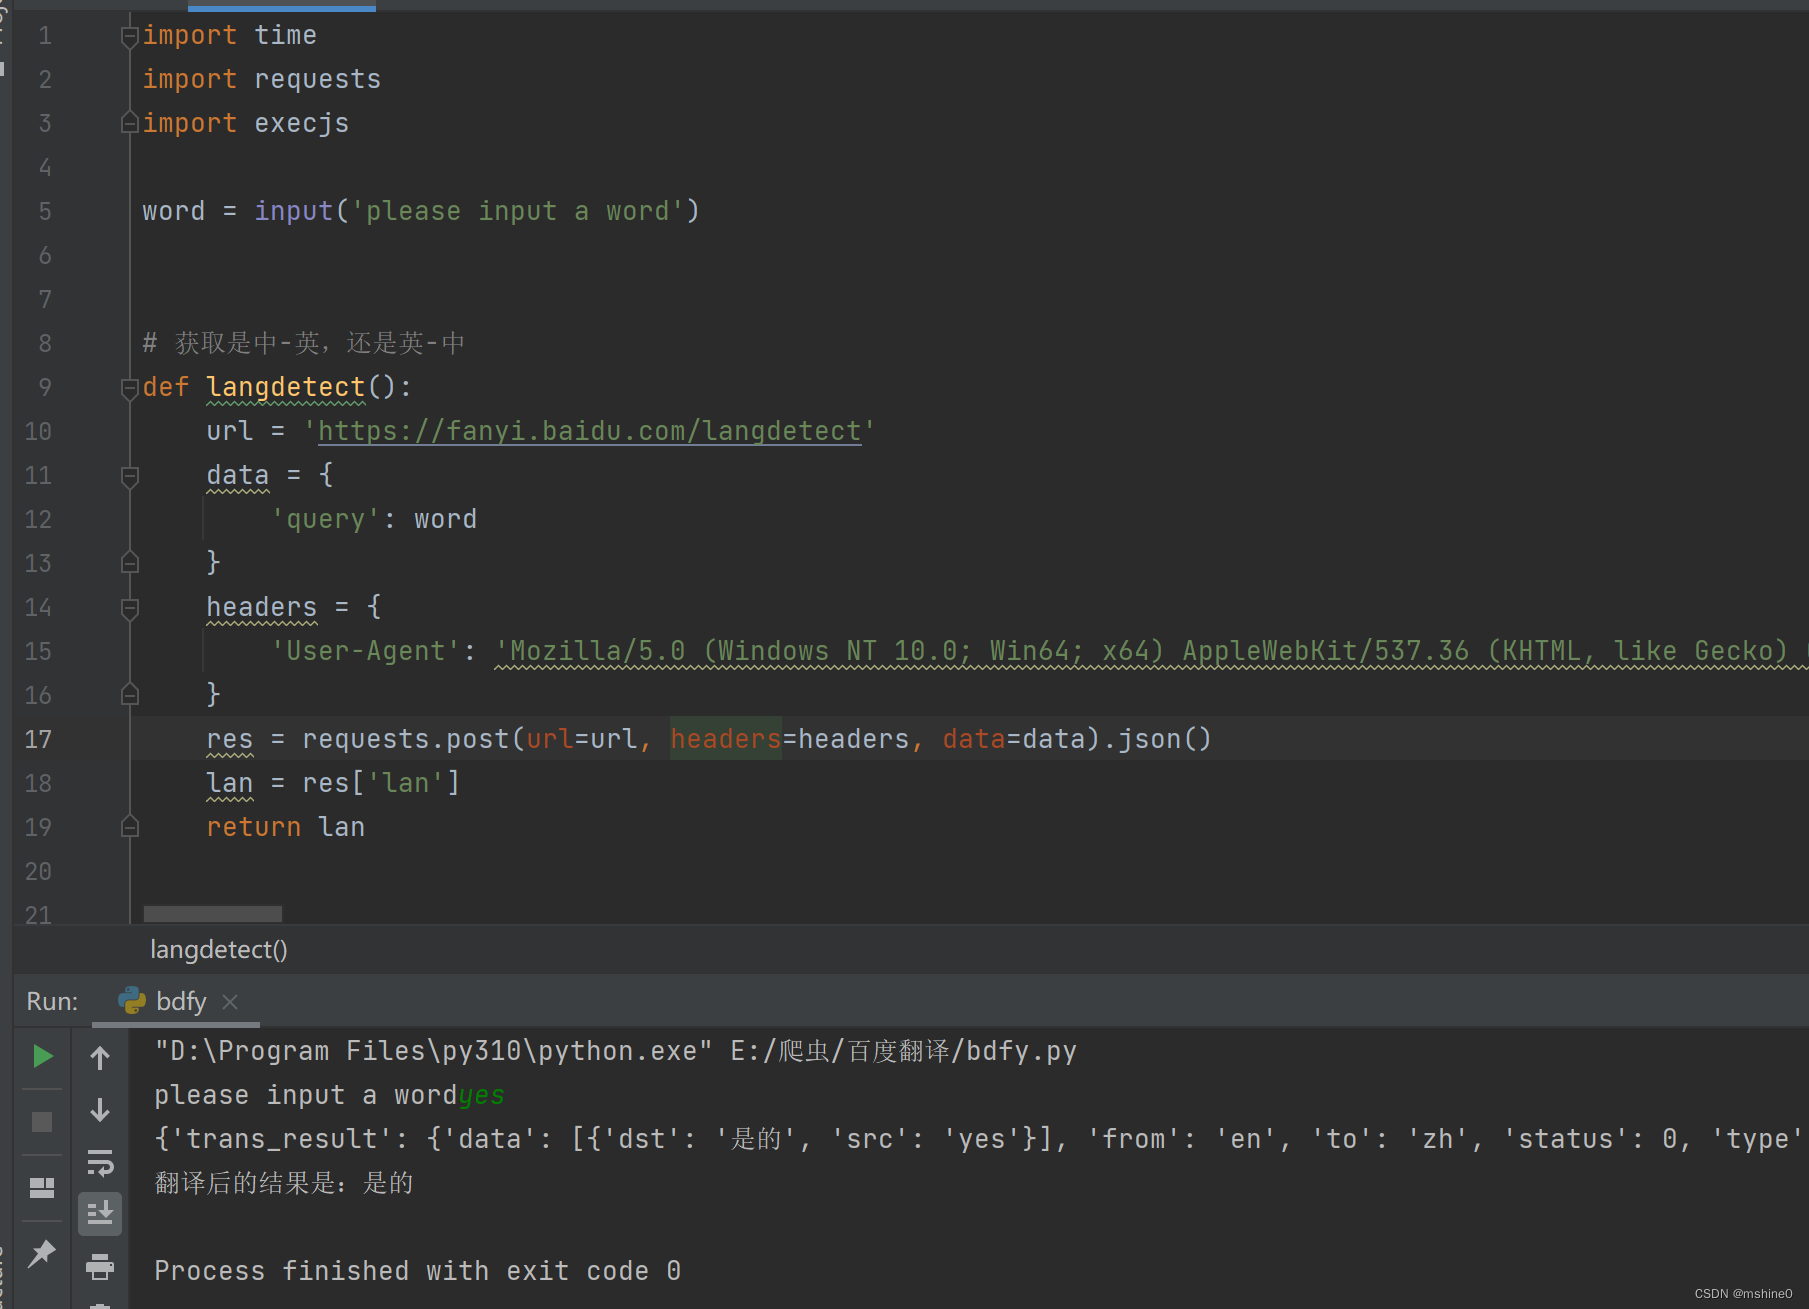Click the python.exe command line in console
The height and width of the screenshot is (1309, 1809).
tap(616, 1051)
